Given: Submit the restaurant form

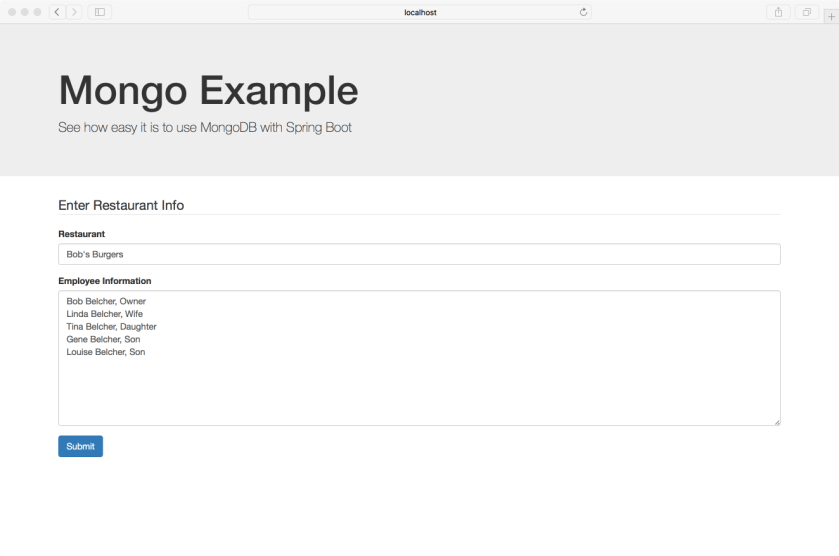Looking at the screenshot, I should tap(80, 446).
